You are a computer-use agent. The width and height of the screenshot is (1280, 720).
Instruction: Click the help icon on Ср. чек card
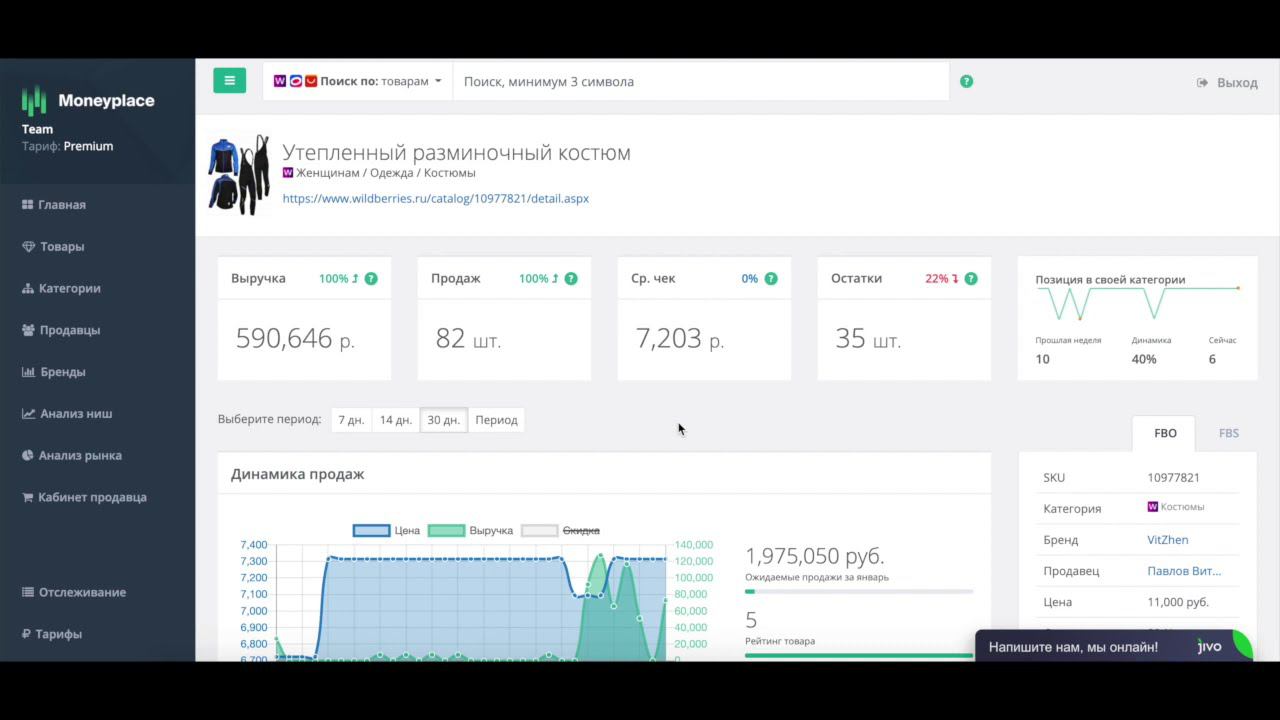point(771,278)
